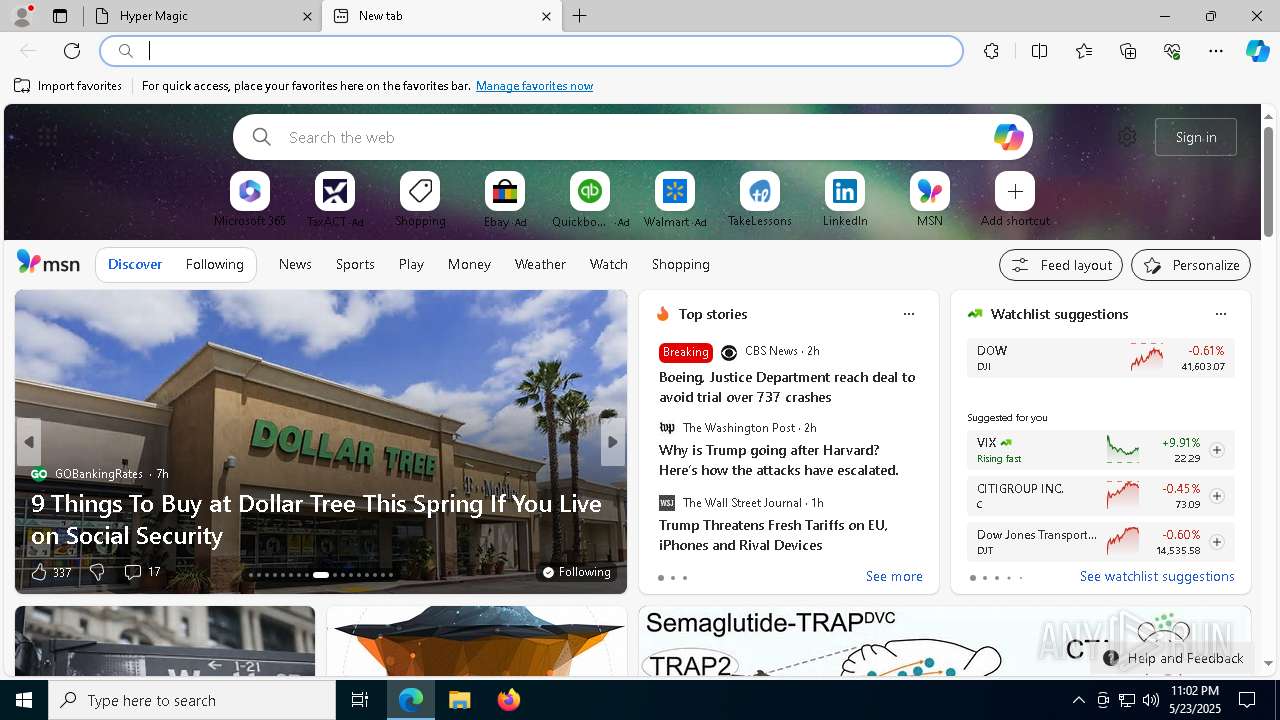Open comments on Dollar Tree article
Screen dimensions: 1280x720
[142, 572]
